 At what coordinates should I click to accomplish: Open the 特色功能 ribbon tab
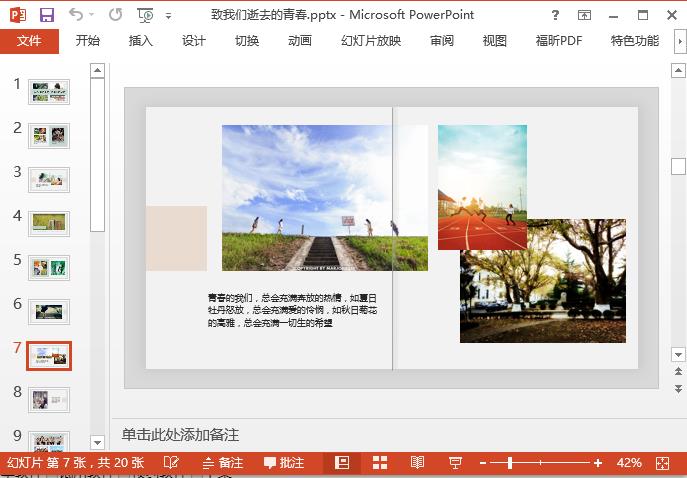click(635, 41)
